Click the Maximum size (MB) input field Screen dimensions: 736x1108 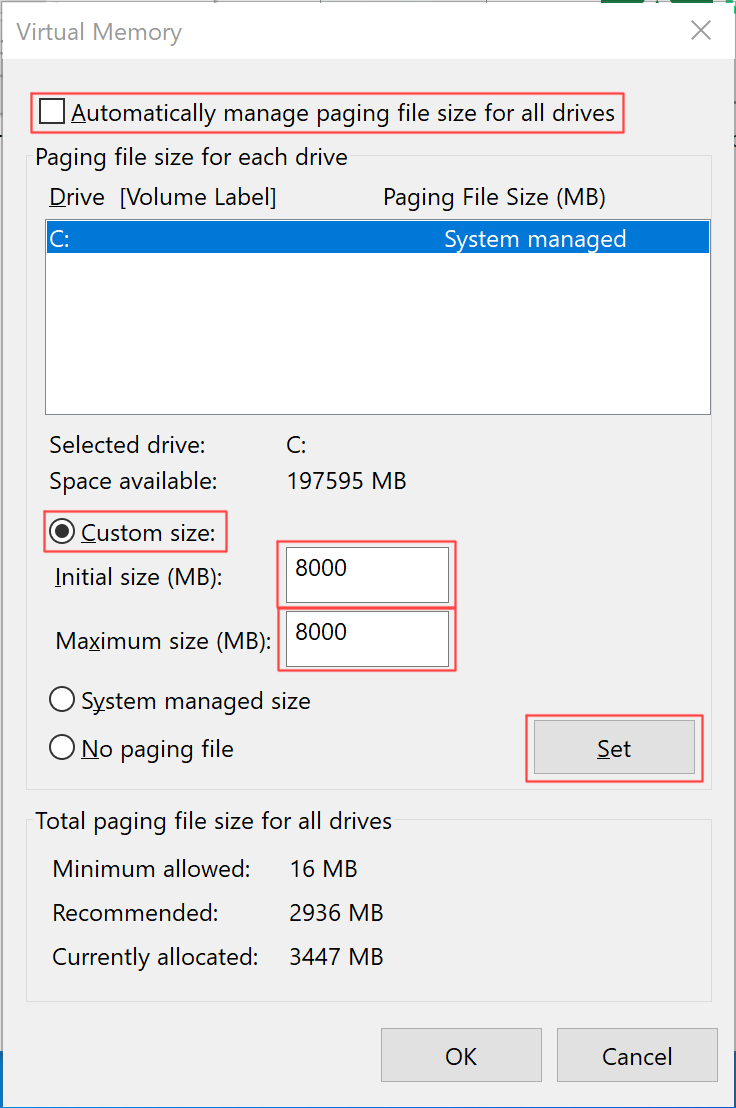367,638
